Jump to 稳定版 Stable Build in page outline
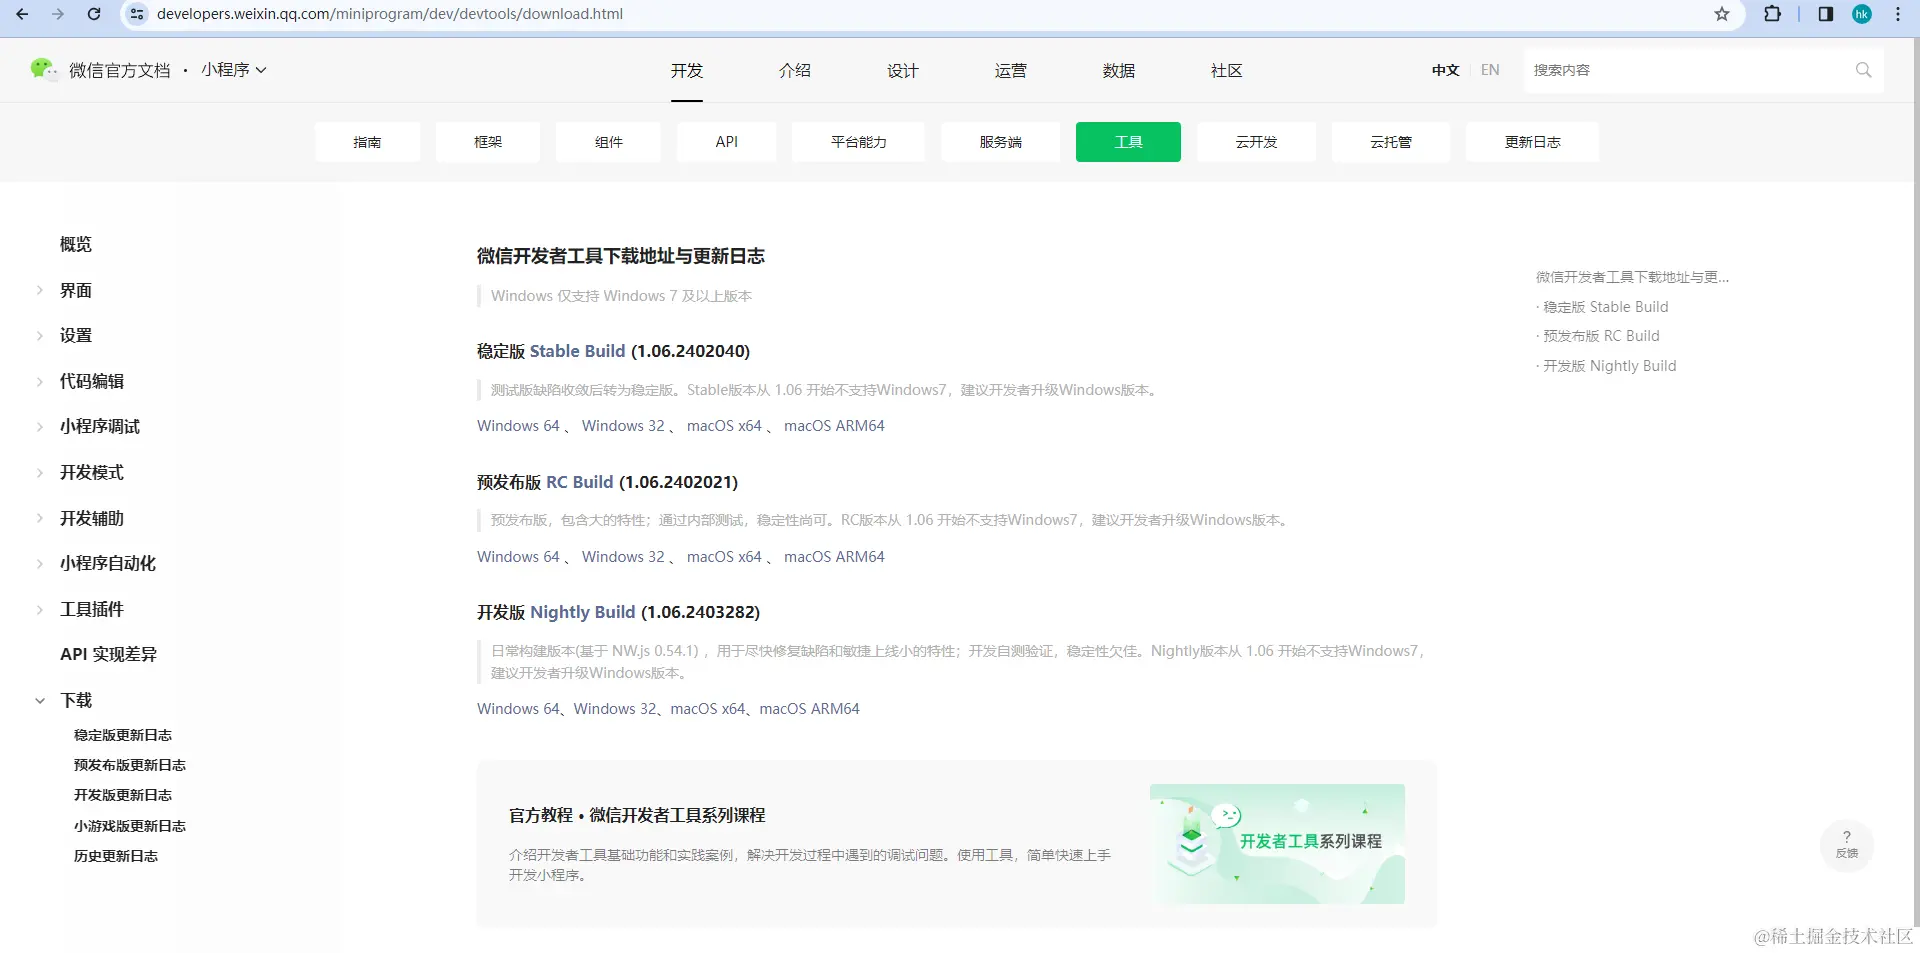1920x953 pixels. (x=1605, y=307)
